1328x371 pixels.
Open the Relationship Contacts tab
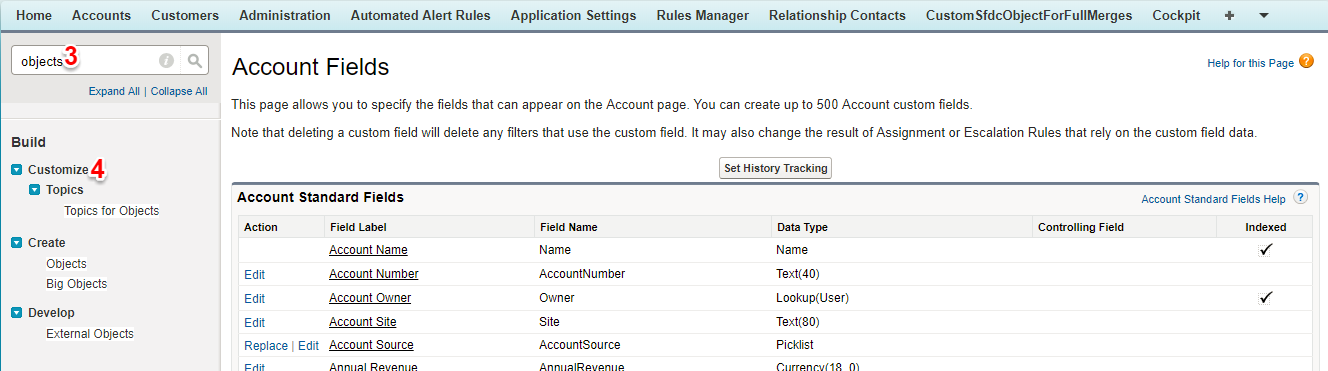pos(837,15)
